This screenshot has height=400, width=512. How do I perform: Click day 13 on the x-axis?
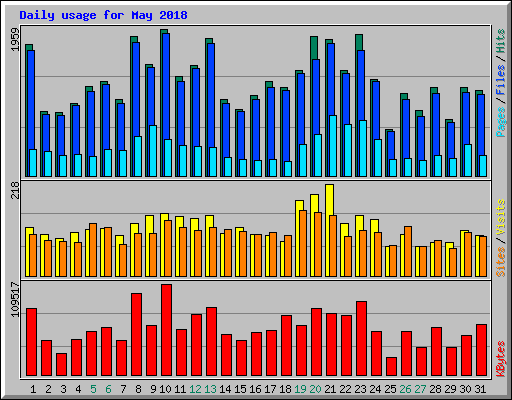coord(210,389)
